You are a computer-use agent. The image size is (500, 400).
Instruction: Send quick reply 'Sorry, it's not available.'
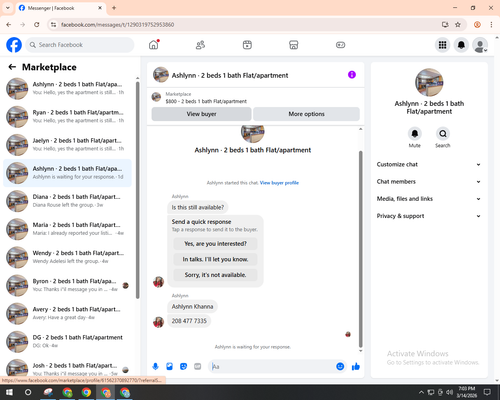[215, 275]
